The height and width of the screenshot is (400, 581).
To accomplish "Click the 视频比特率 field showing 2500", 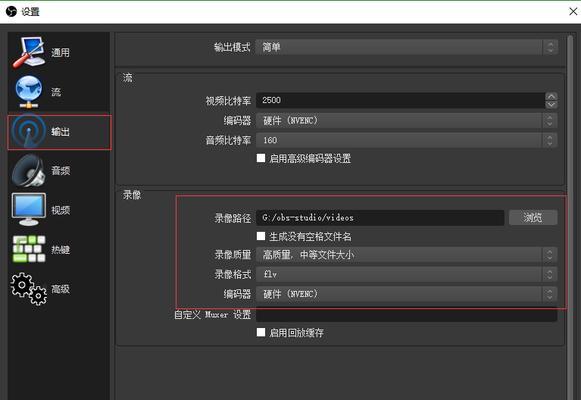I will click(x=400, y=100).
